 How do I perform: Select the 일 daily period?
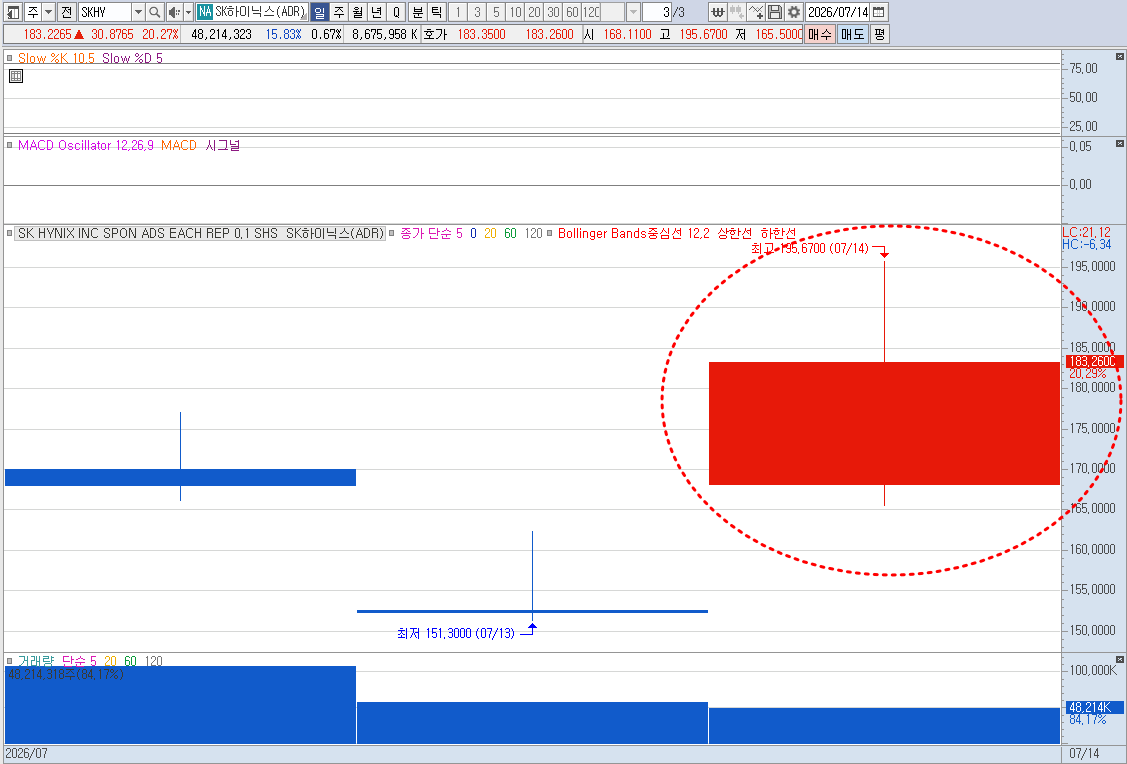click(320, 12)
